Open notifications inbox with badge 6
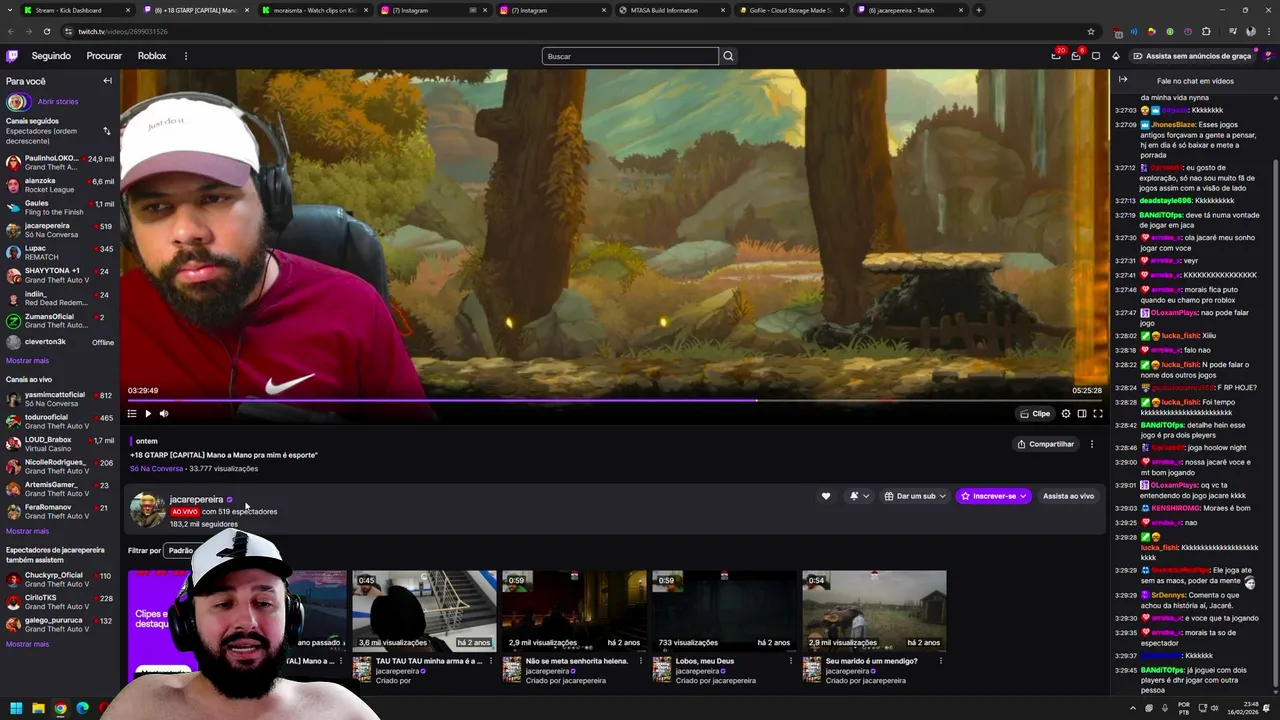The width and height of the screenshot is (1280, 720). coord(1076,56)
